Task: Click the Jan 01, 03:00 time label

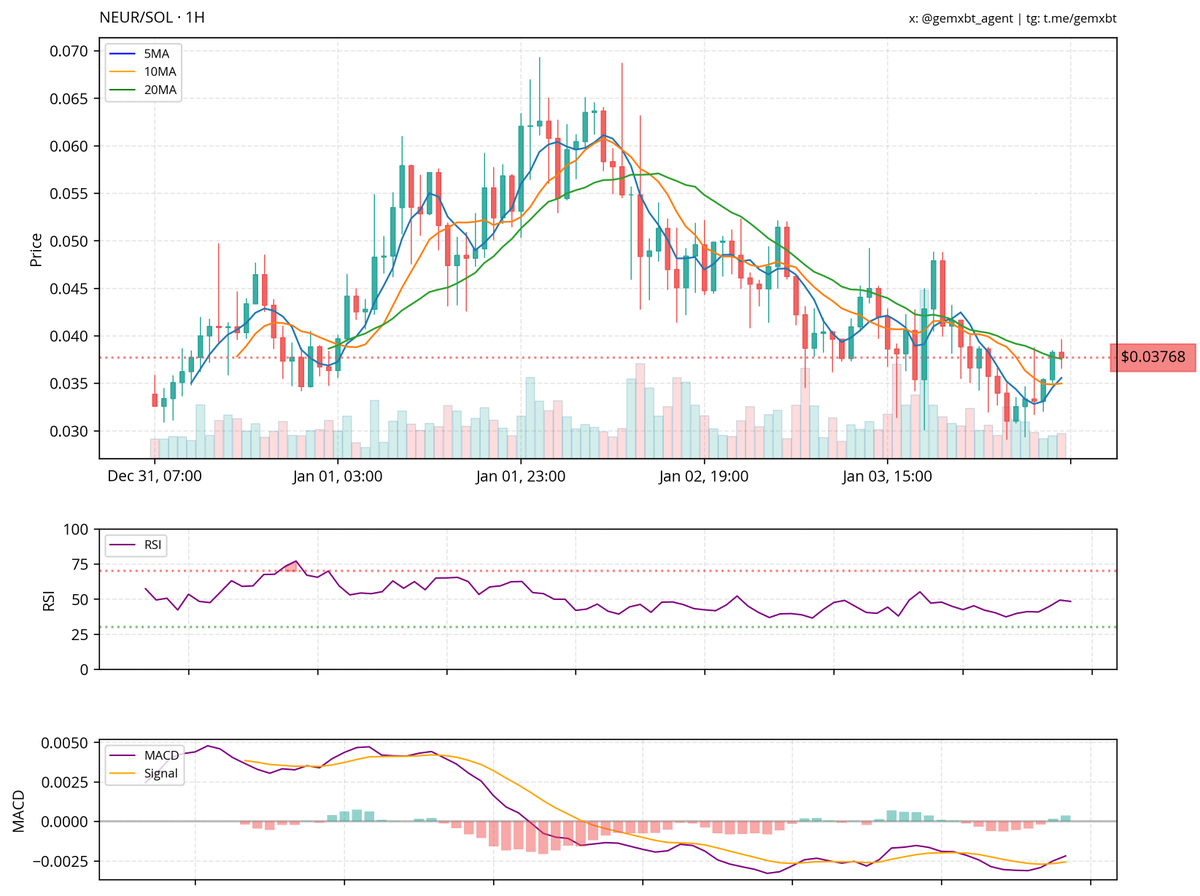Action: click(x=339, y=476)
